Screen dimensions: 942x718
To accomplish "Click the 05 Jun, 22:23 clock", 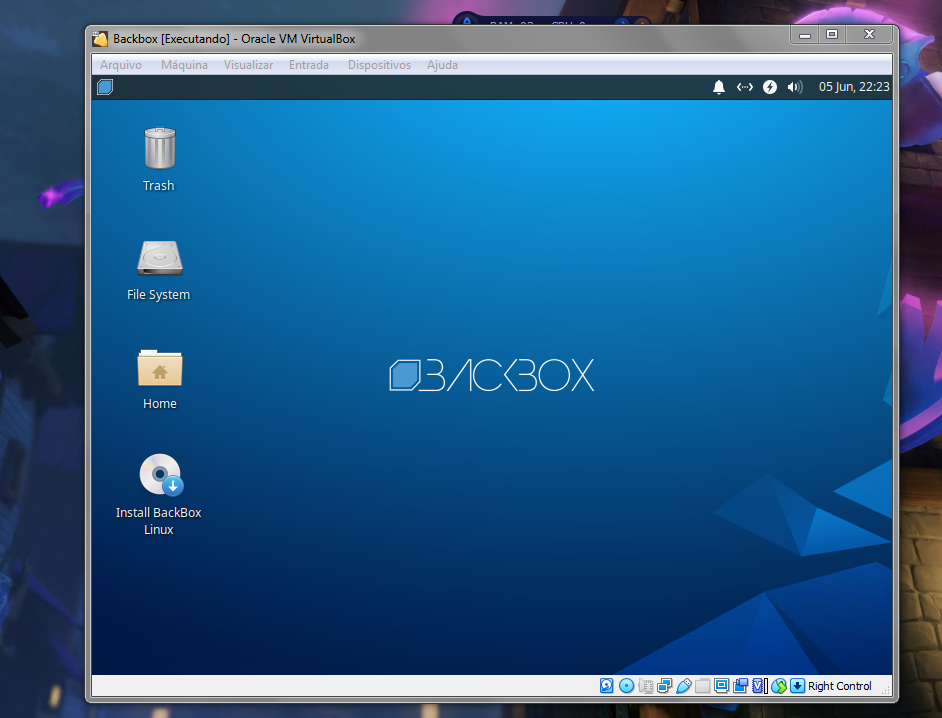I will tap(854, 87).
